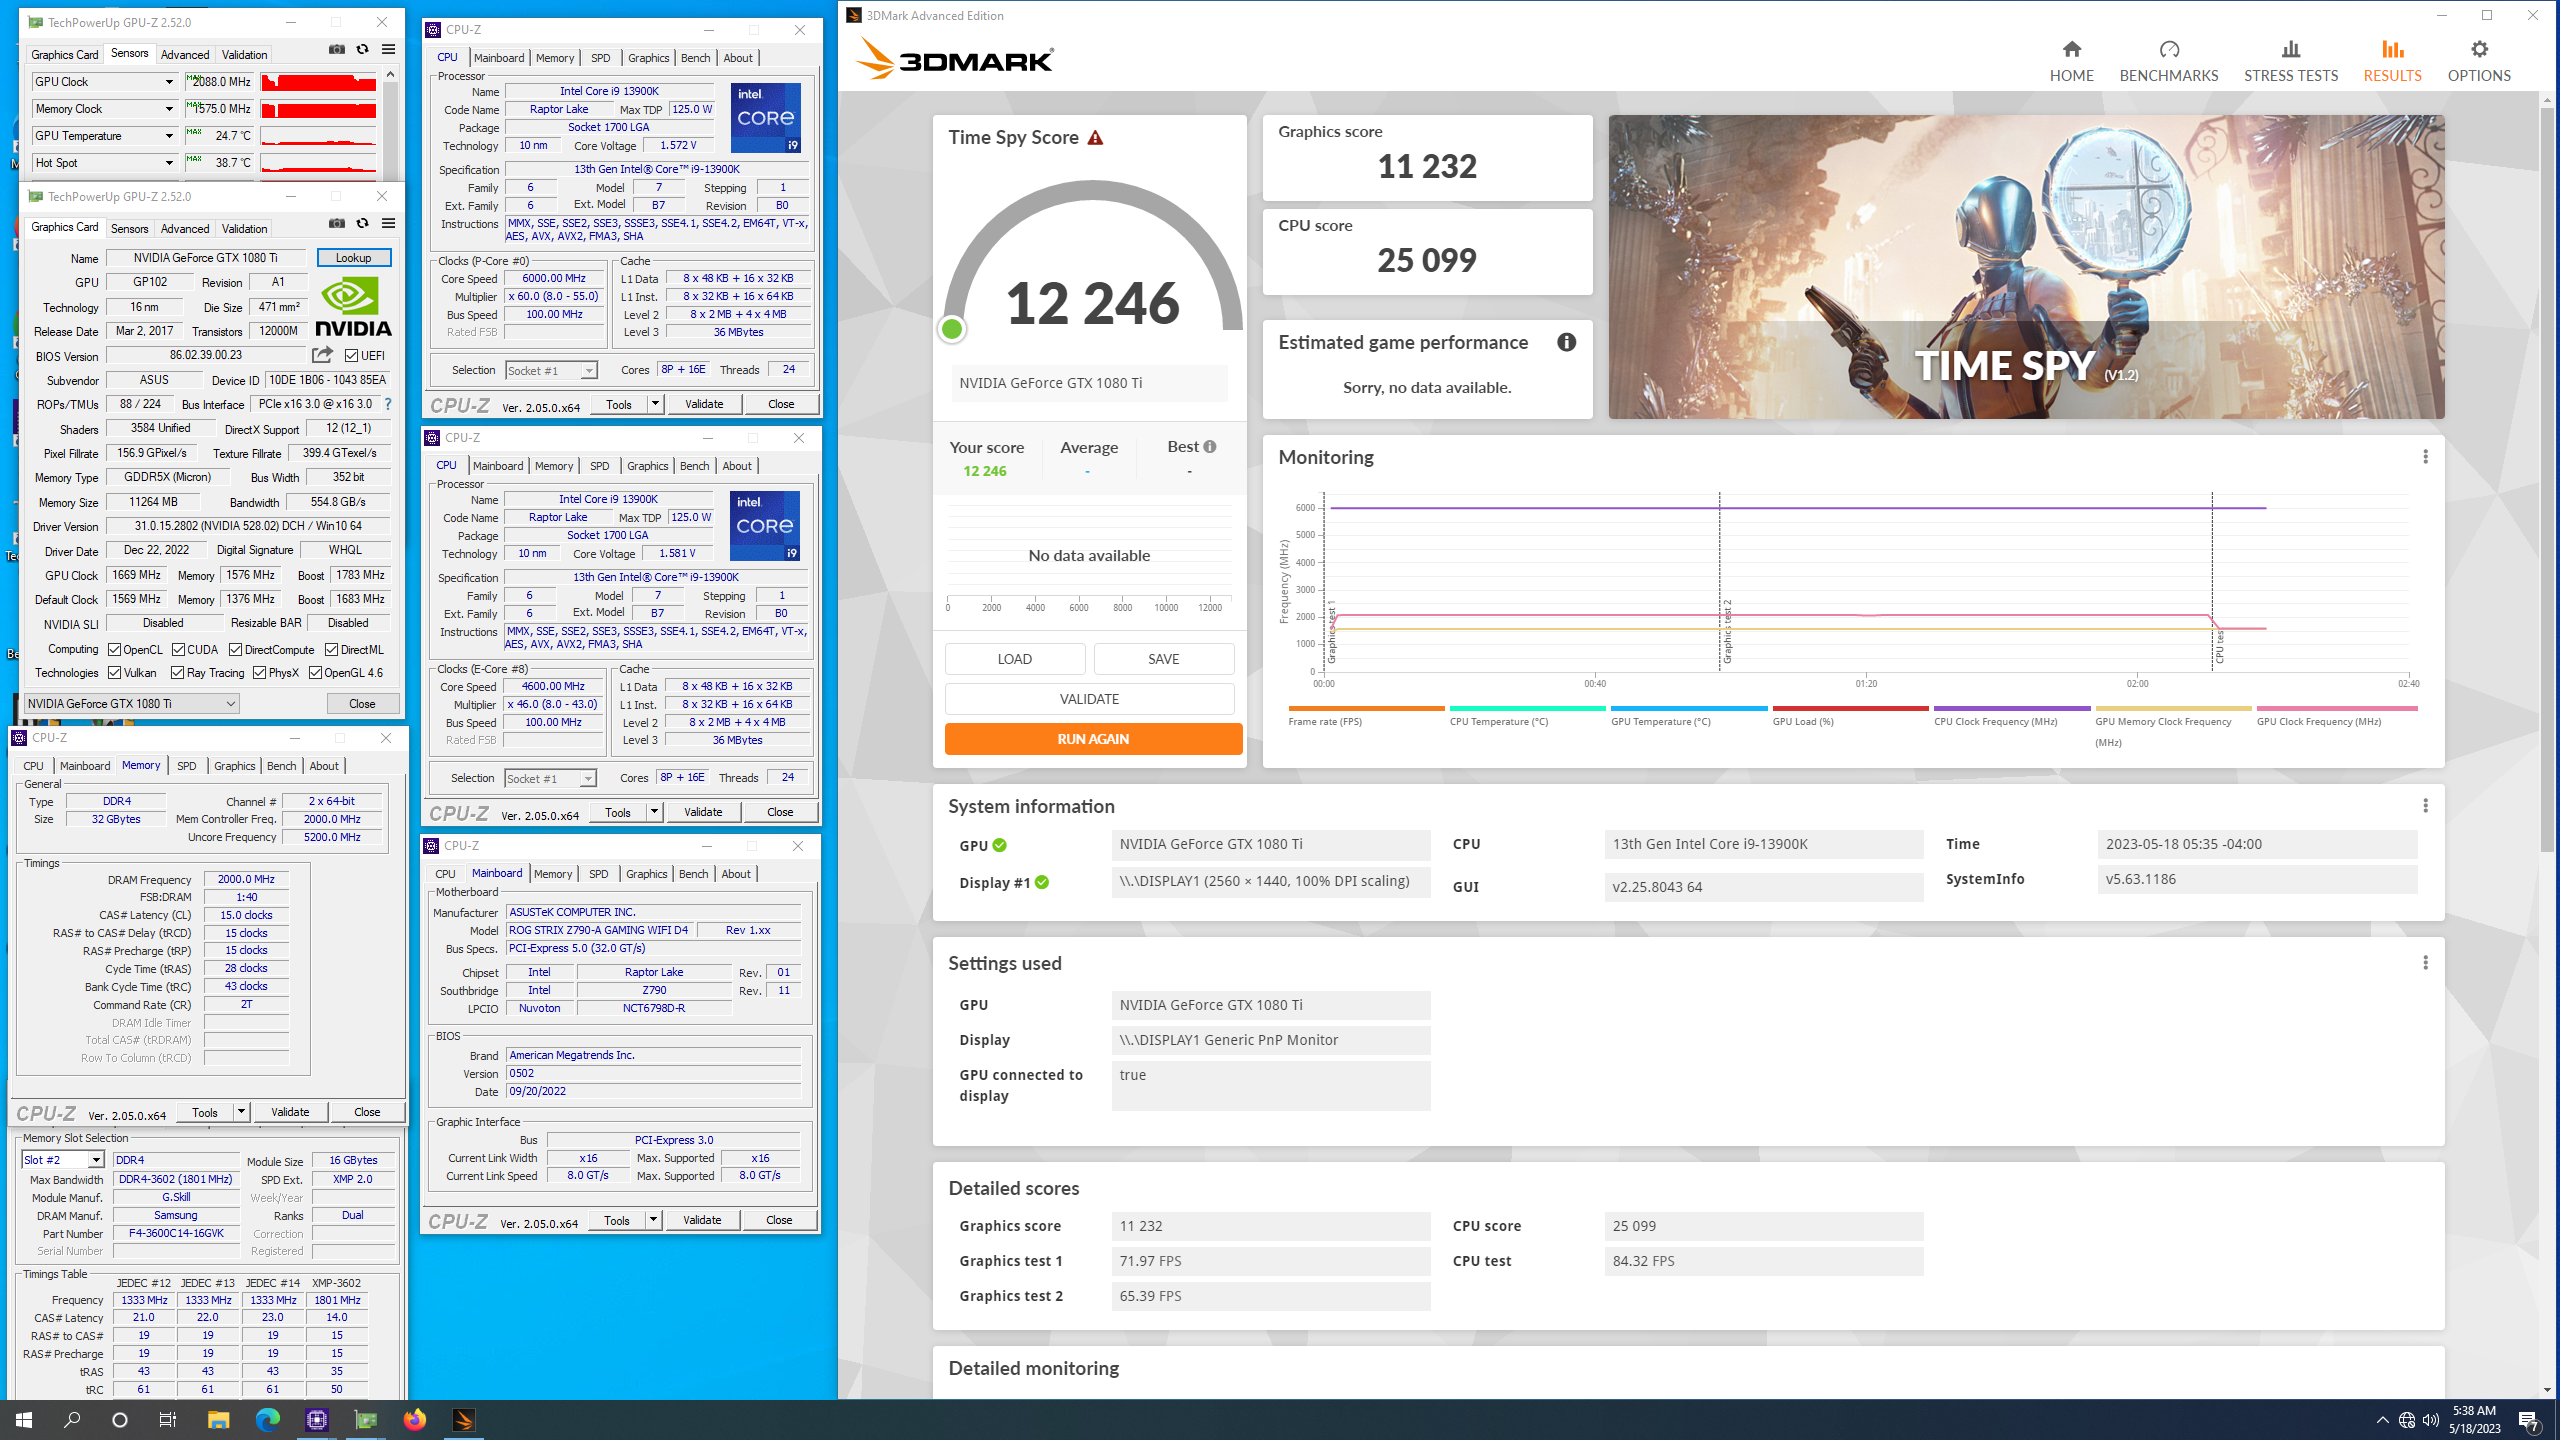This screenshot has width=2560, height=1440.
Task: Toggle PhysX checkbox in GPU-Z
Action: click(260, 673)
